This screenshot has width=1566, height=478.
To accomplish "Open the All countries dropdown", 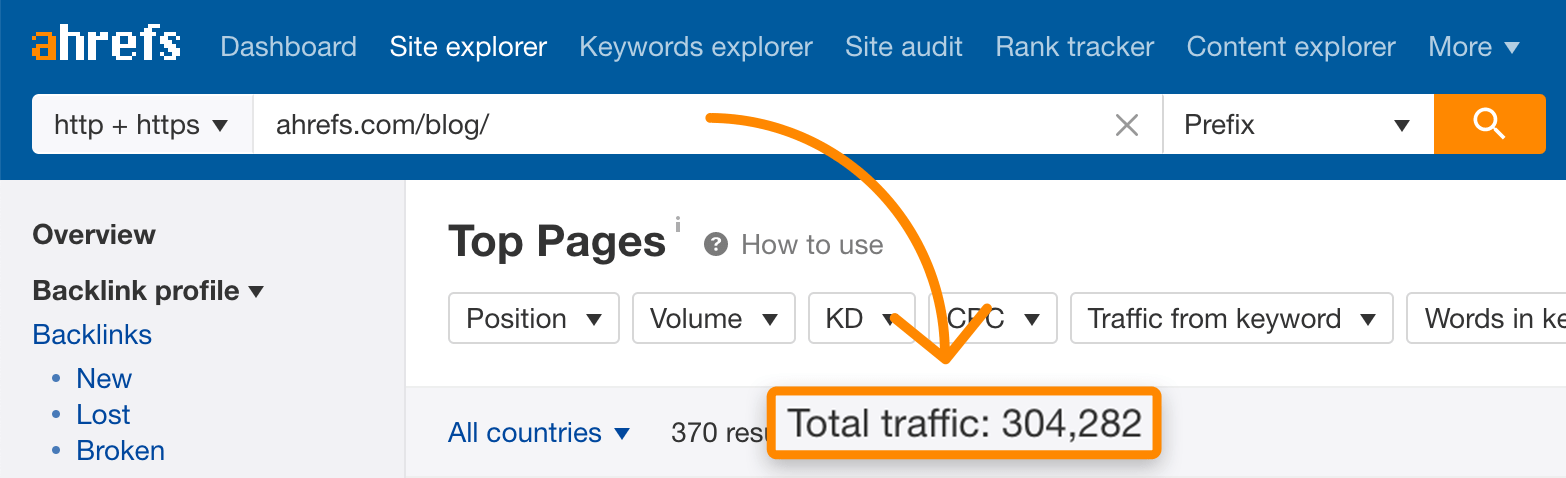I will [x=540, y=433].
